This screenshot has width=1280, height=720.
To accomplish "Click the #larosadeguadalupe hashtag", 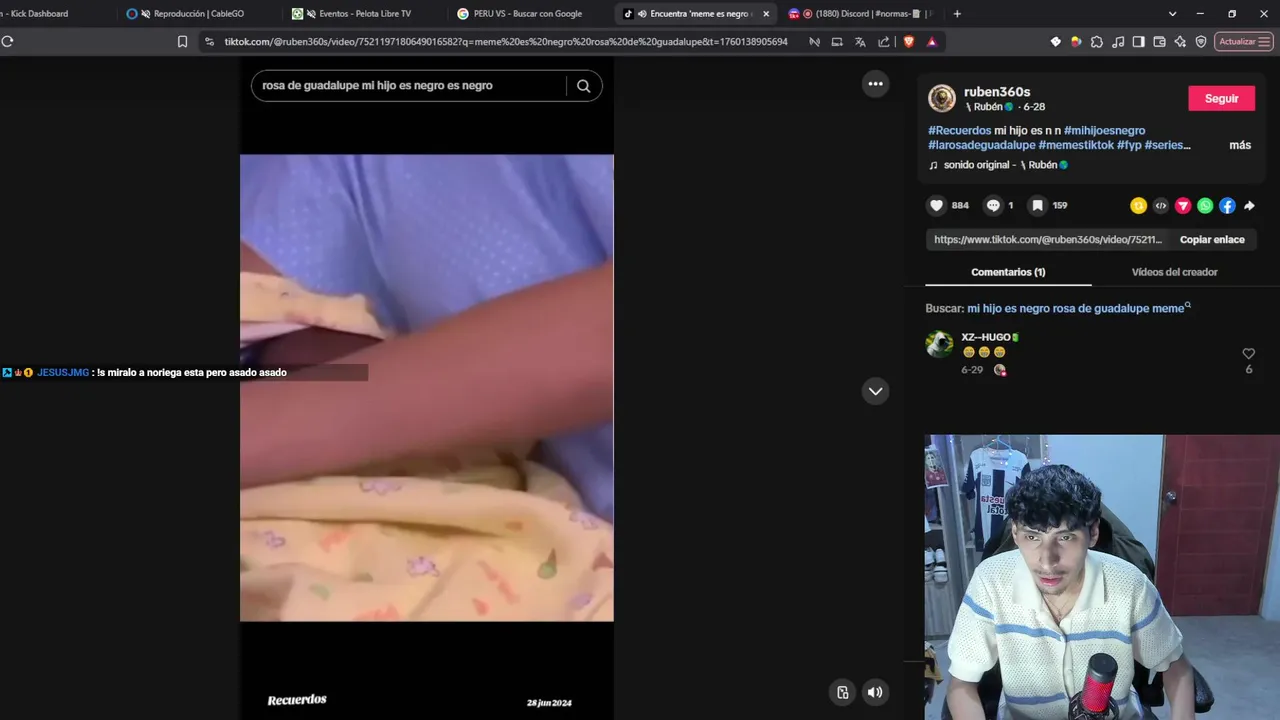I will (x=981, y=145).
